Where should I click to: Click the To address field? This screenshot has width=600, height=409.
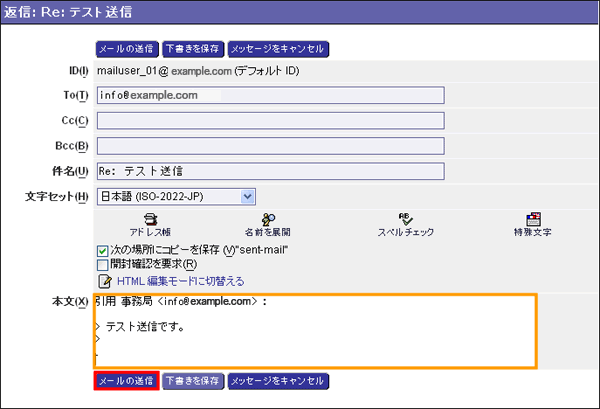point(271,95)
